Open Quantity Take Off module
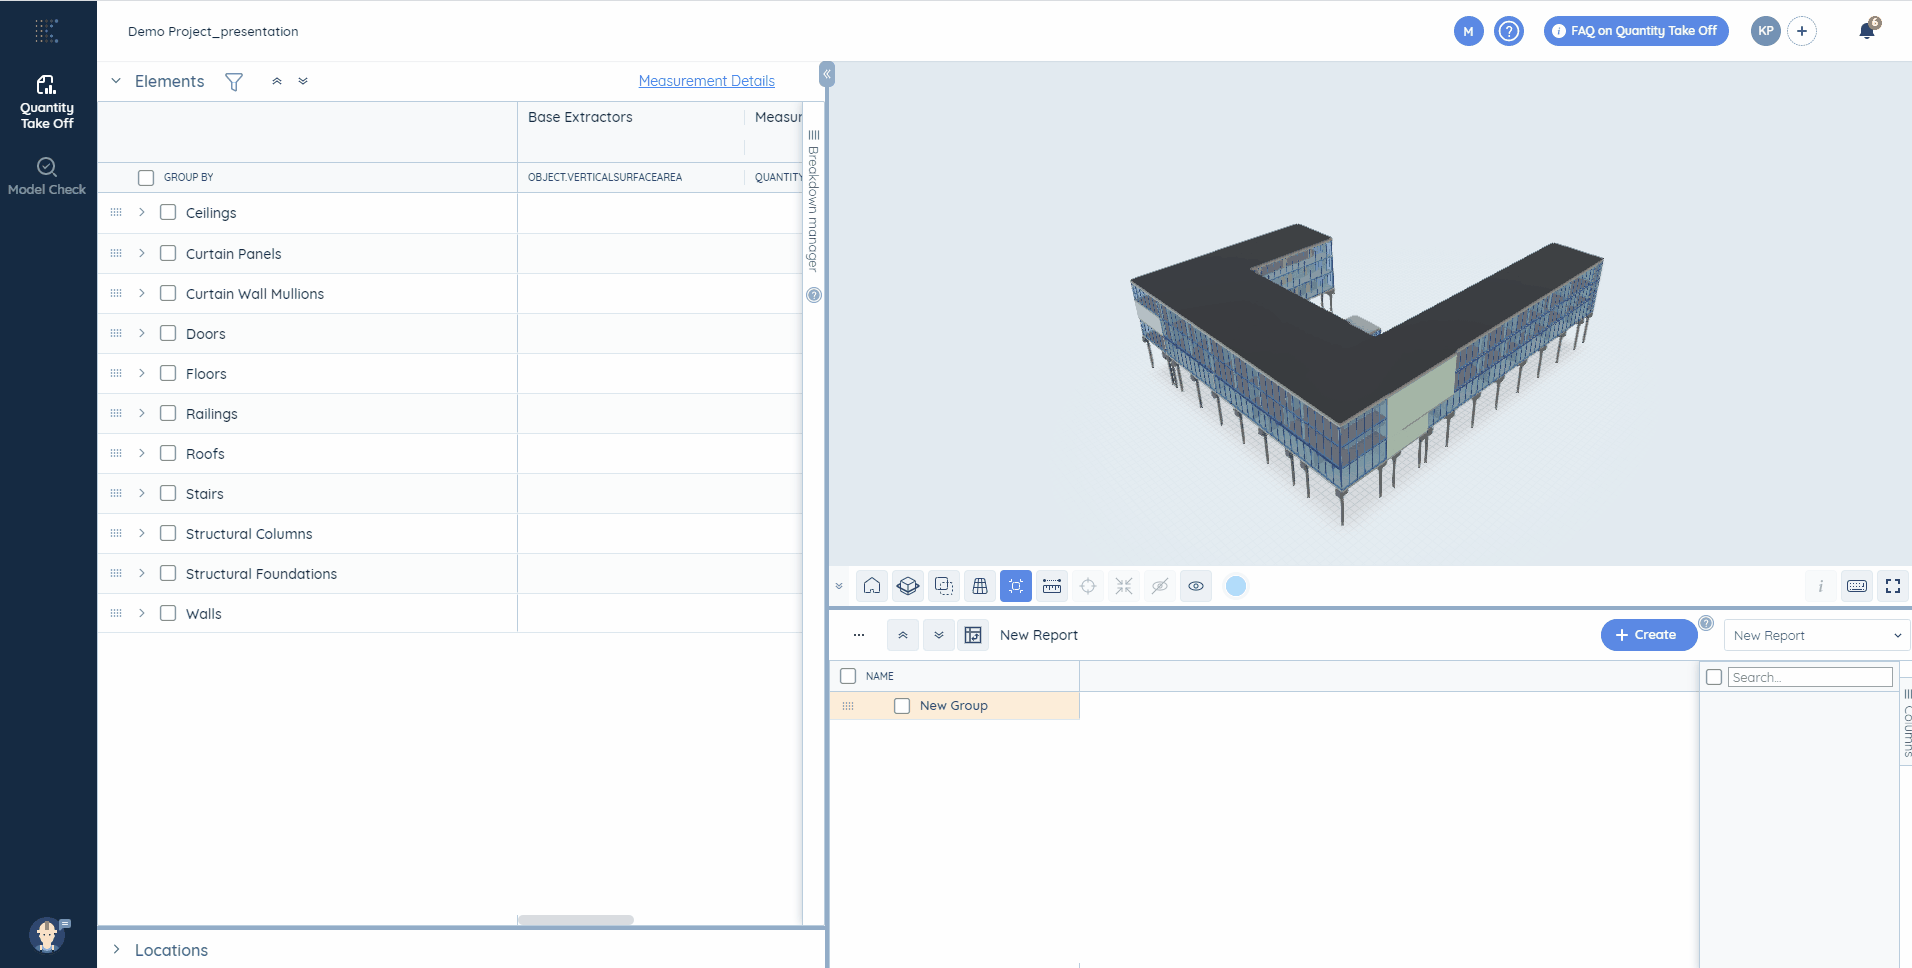Screen dimensions: 1912x968 [47, 101]
